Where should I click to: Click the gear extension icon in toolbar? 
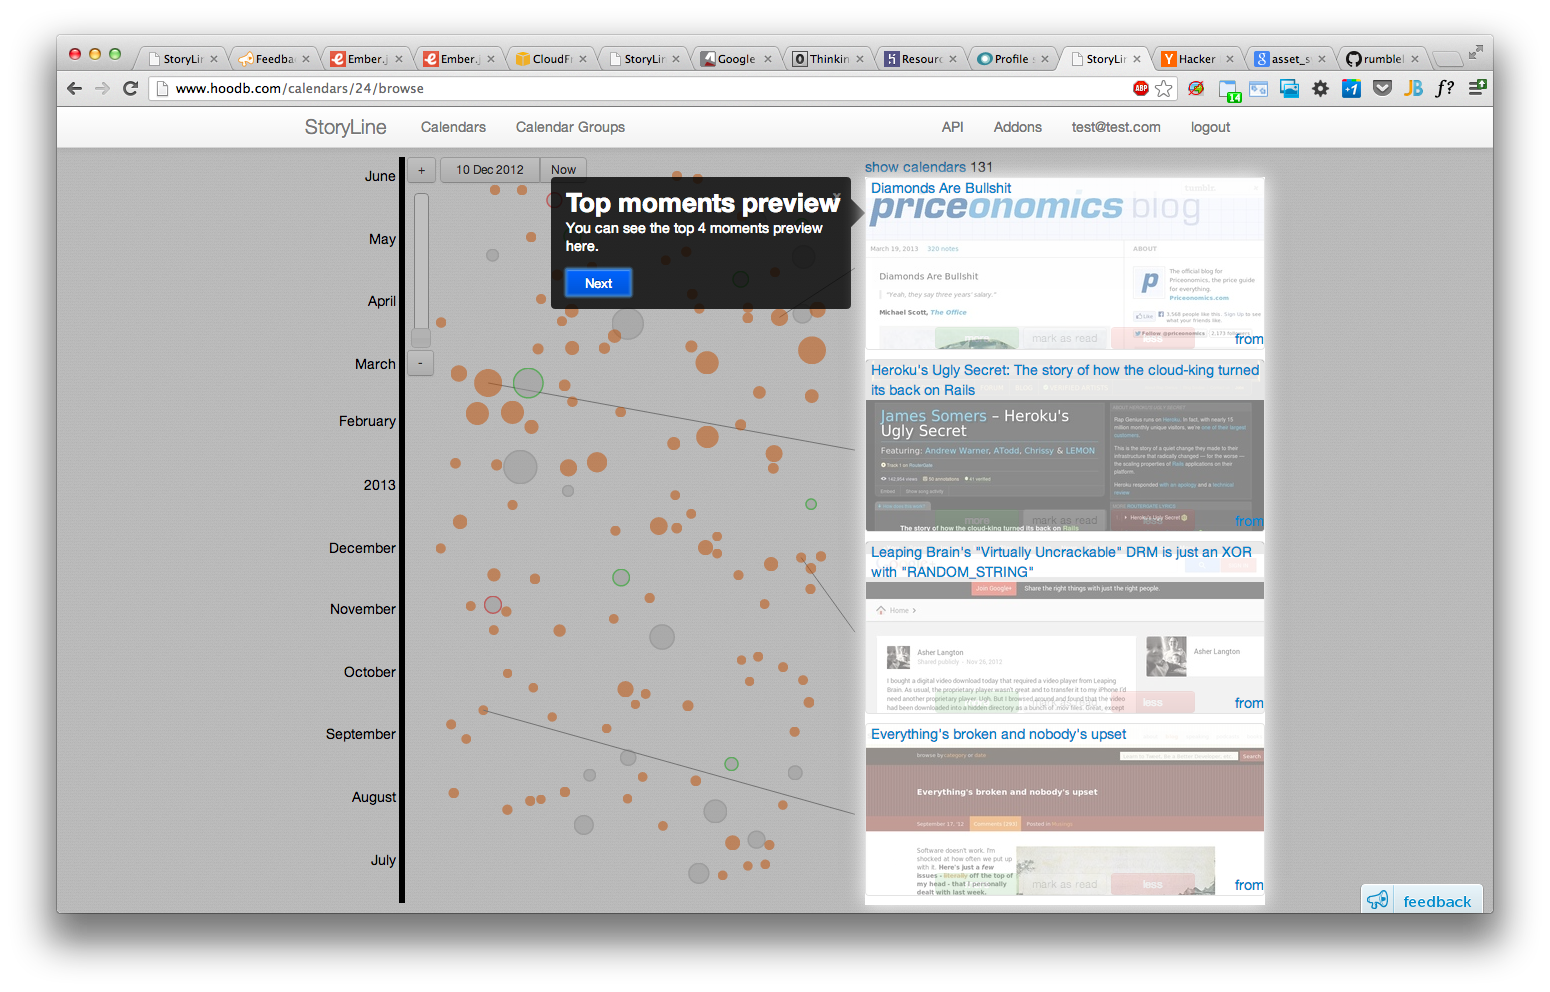pos(1320,88)
